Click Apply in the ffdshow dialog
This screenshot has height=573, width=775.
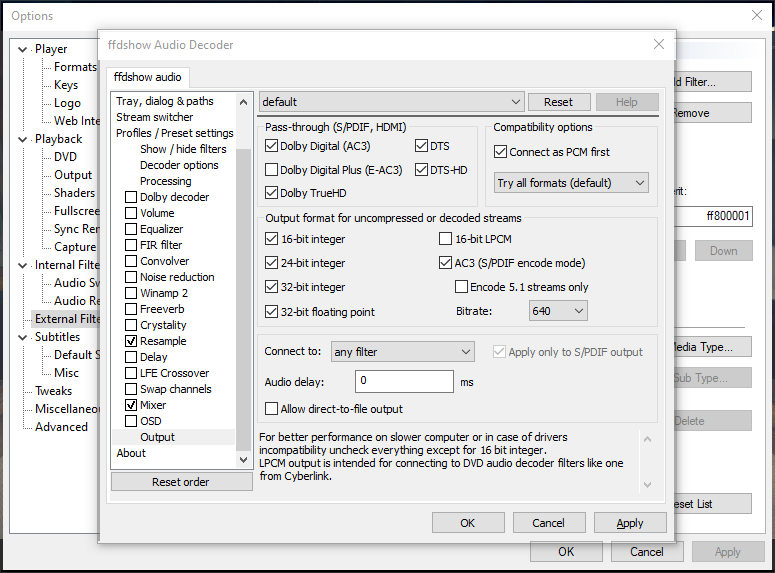(630, 523)
